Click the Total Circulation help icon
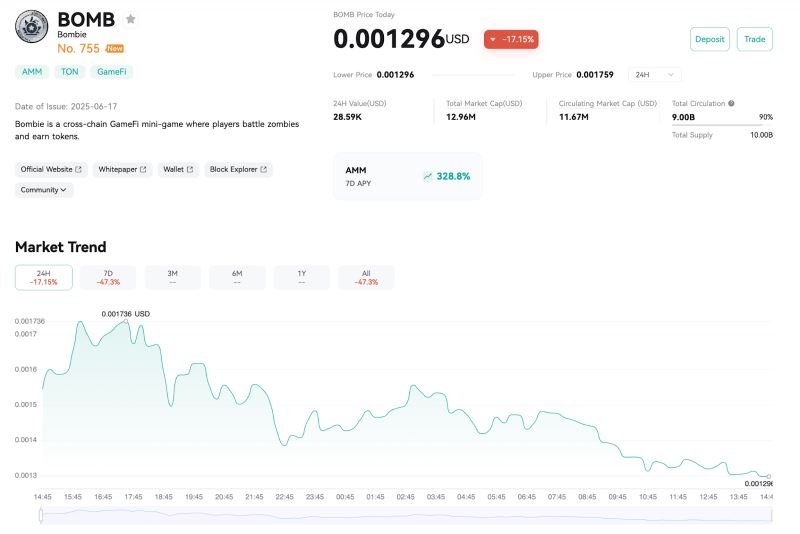 [731, 103]
